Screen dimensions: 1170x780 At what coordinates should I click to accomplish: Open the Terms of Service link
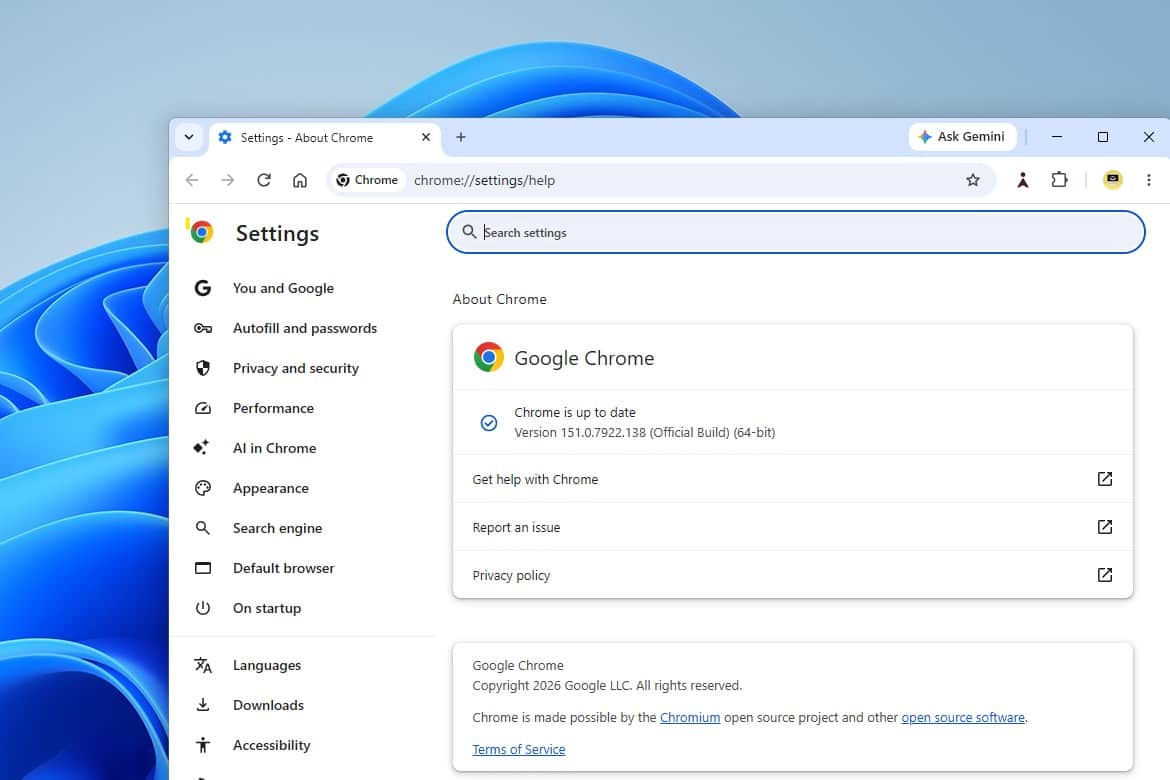point(519,749)
